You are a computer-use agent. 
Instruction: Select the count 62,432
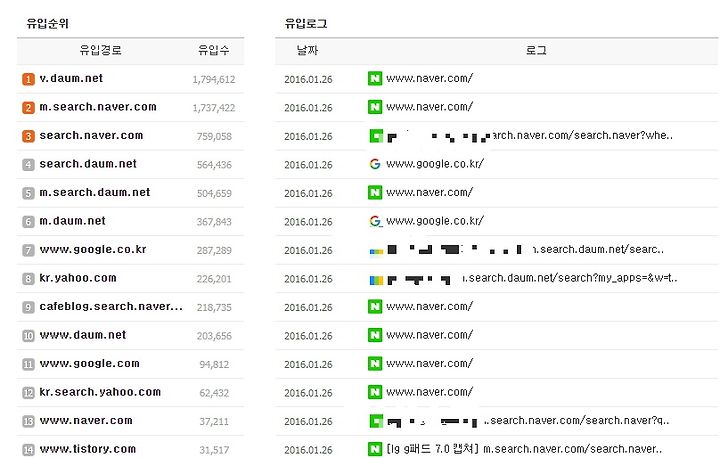point(214,393)
